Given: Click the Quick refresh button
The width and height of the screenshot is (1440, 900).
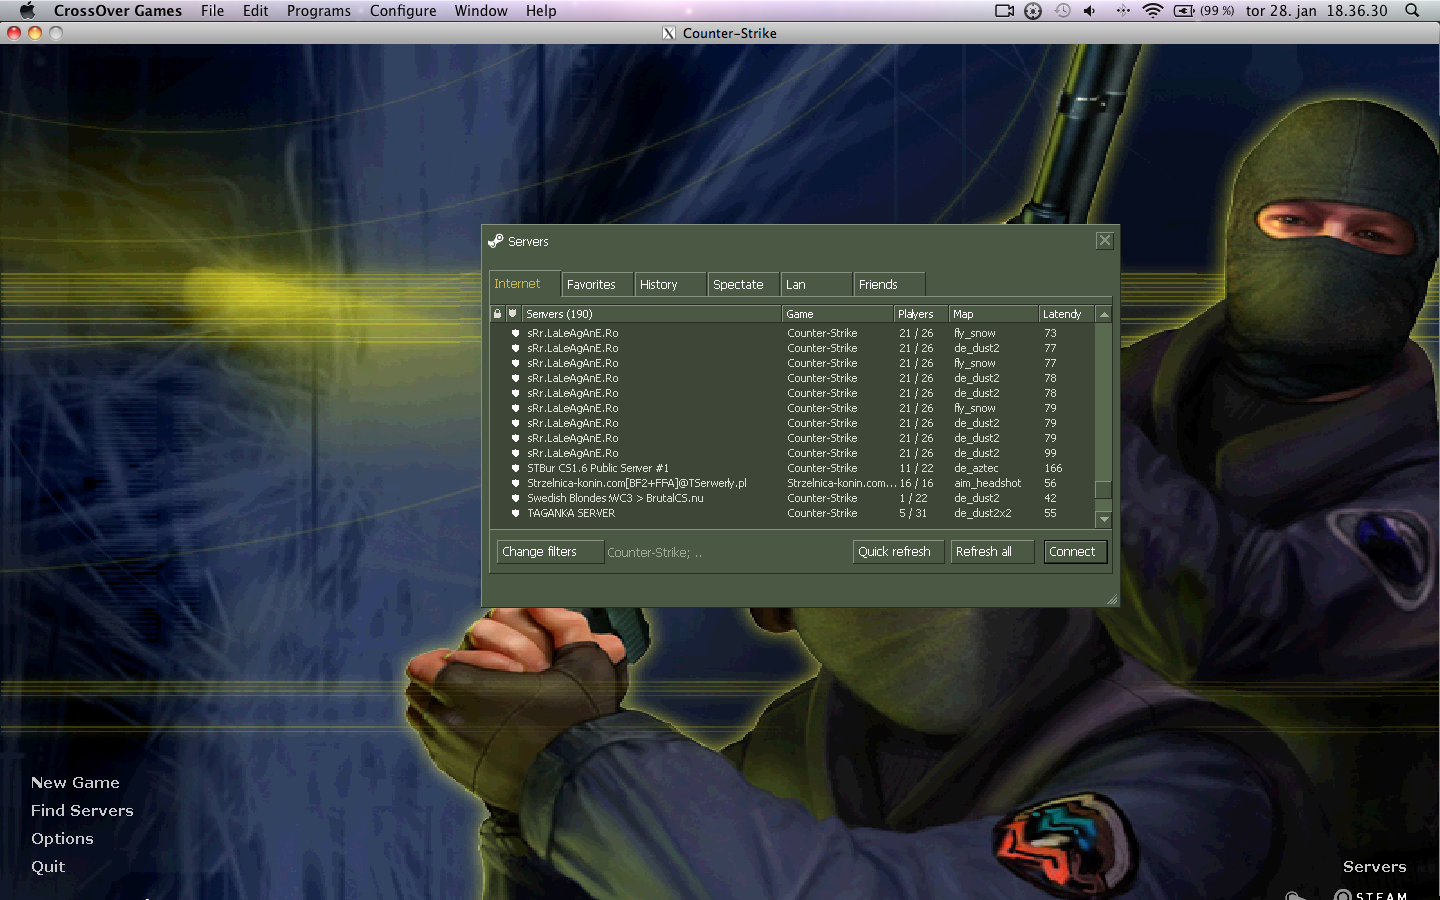Looking at the screenshot, I should (898, 552).
